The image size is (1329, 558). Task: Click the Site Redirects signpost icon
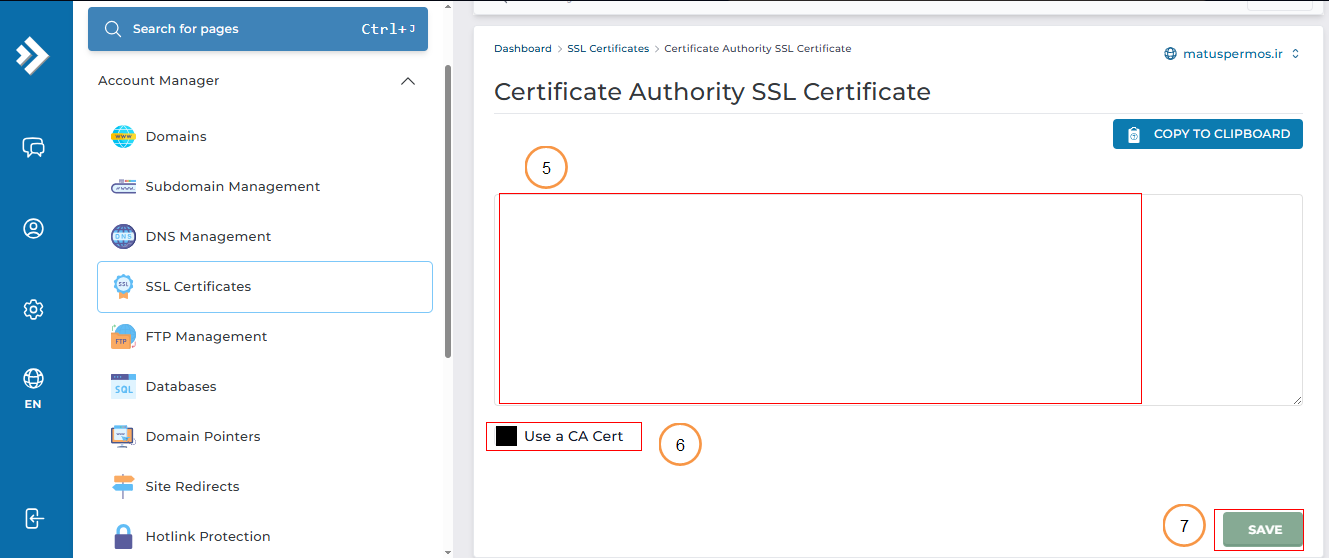(123, 487)
